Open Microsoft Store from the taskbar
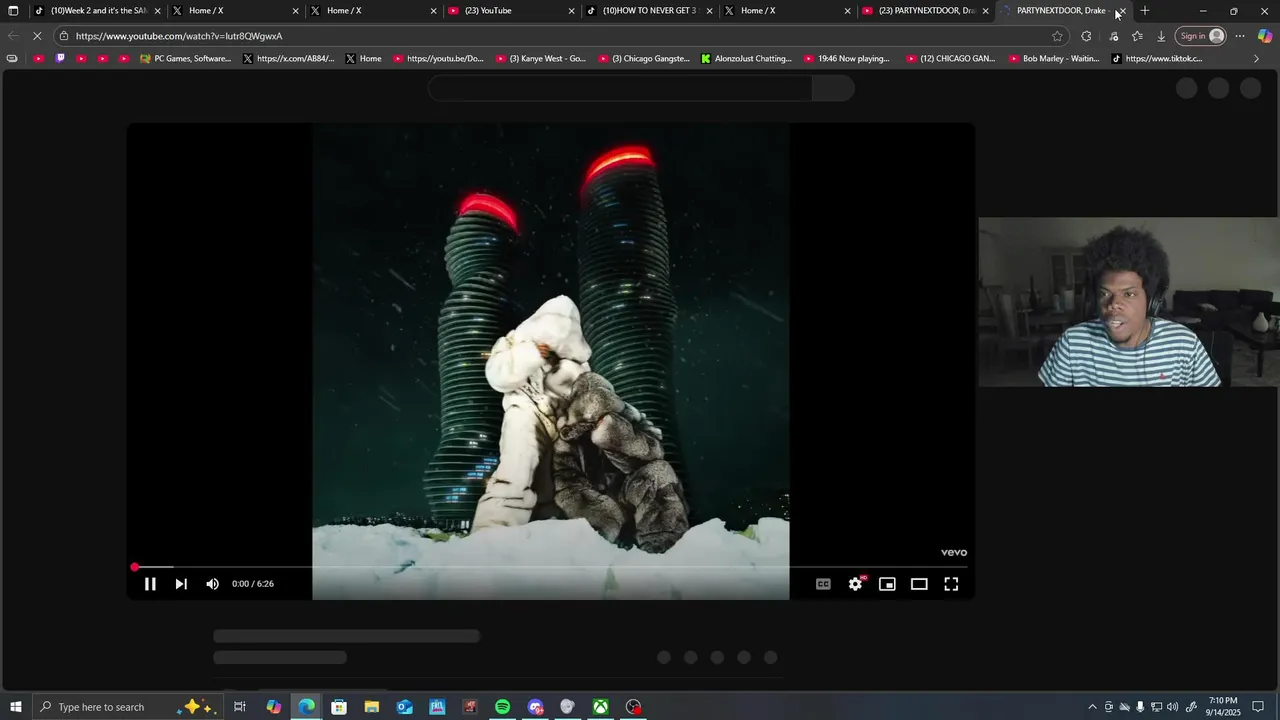The image size is (1280, 720). coord(339,707)
